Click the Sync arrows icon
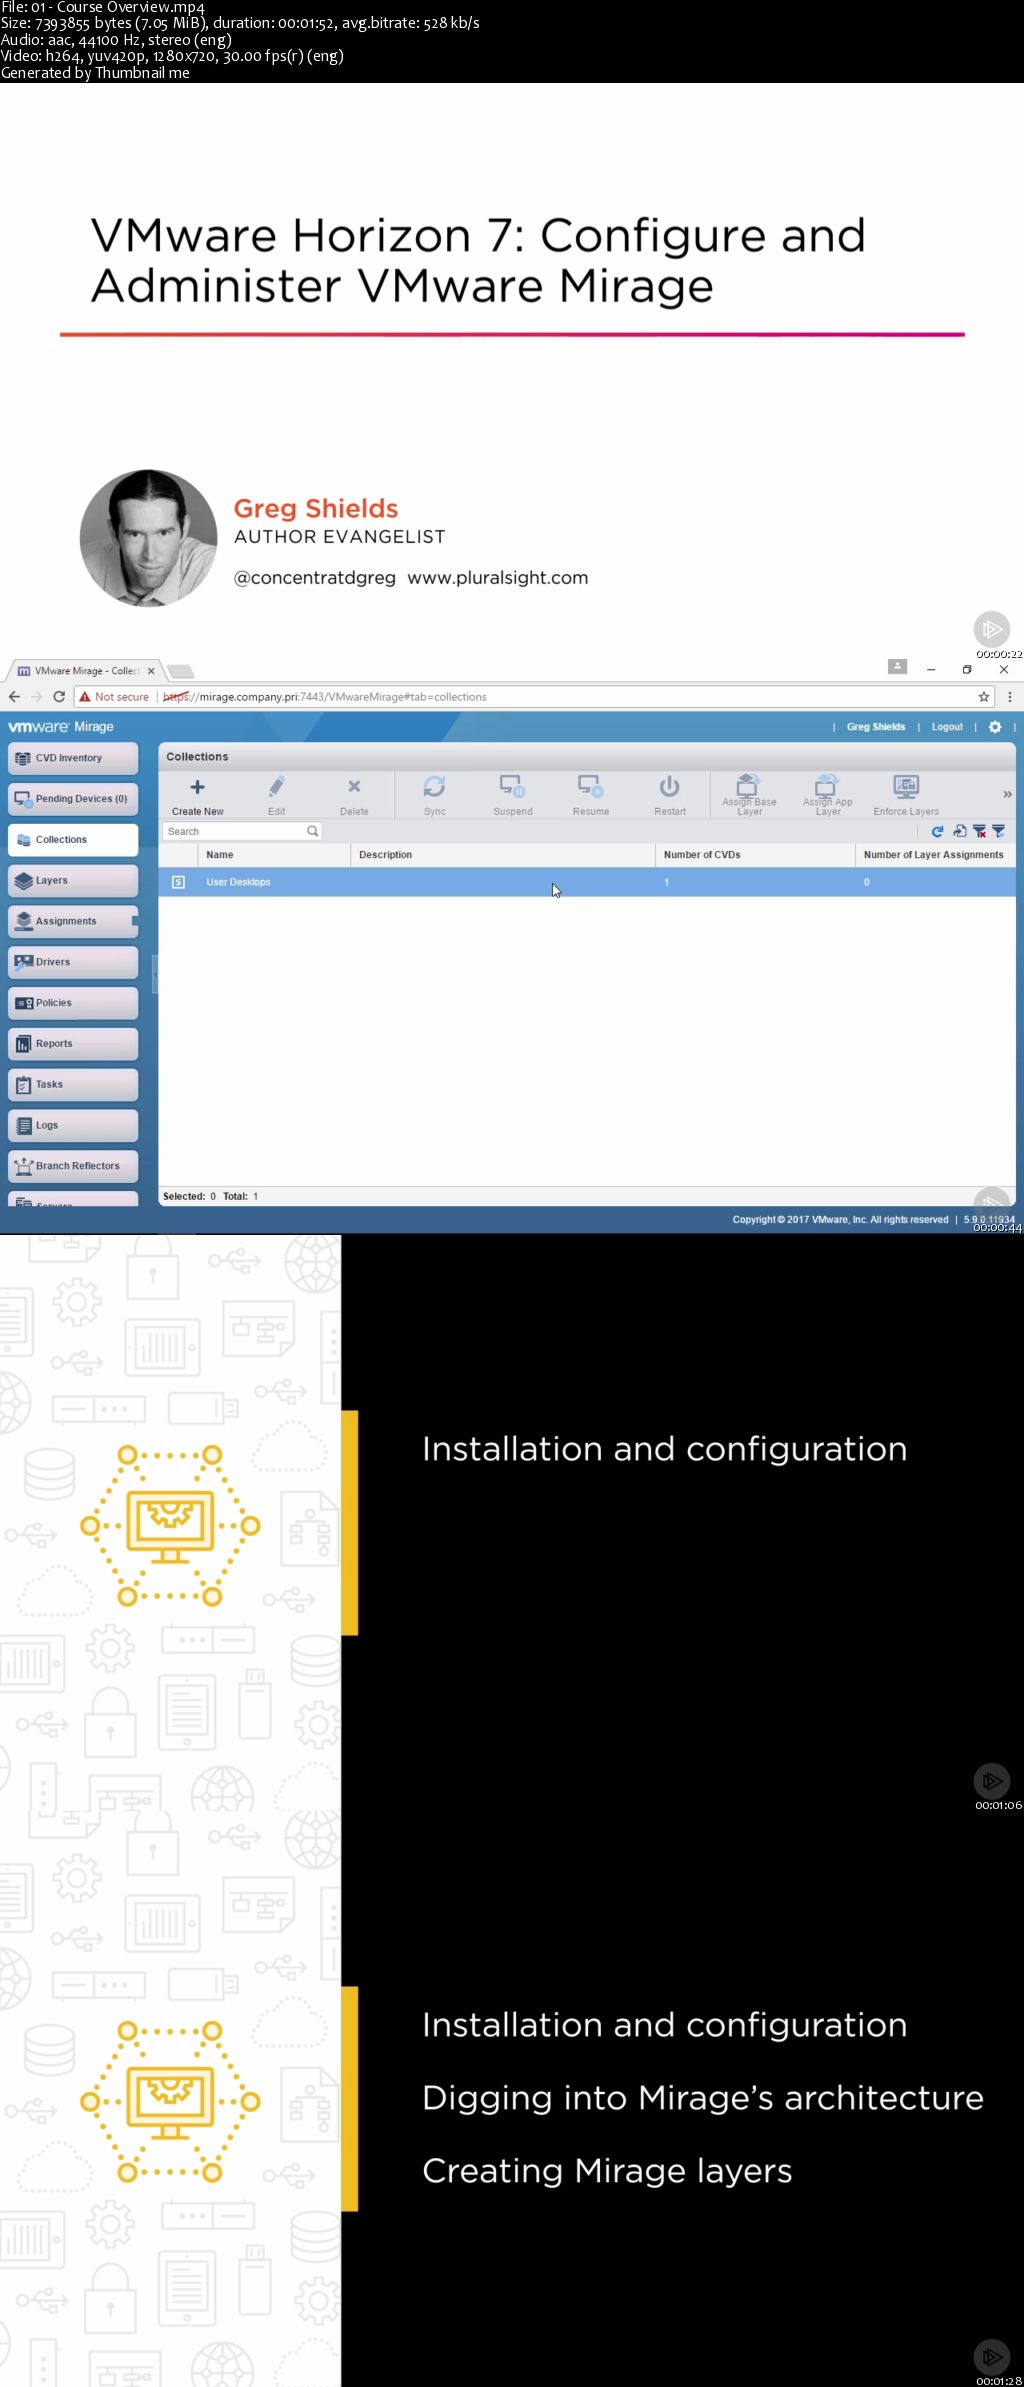 coord(434,787)
